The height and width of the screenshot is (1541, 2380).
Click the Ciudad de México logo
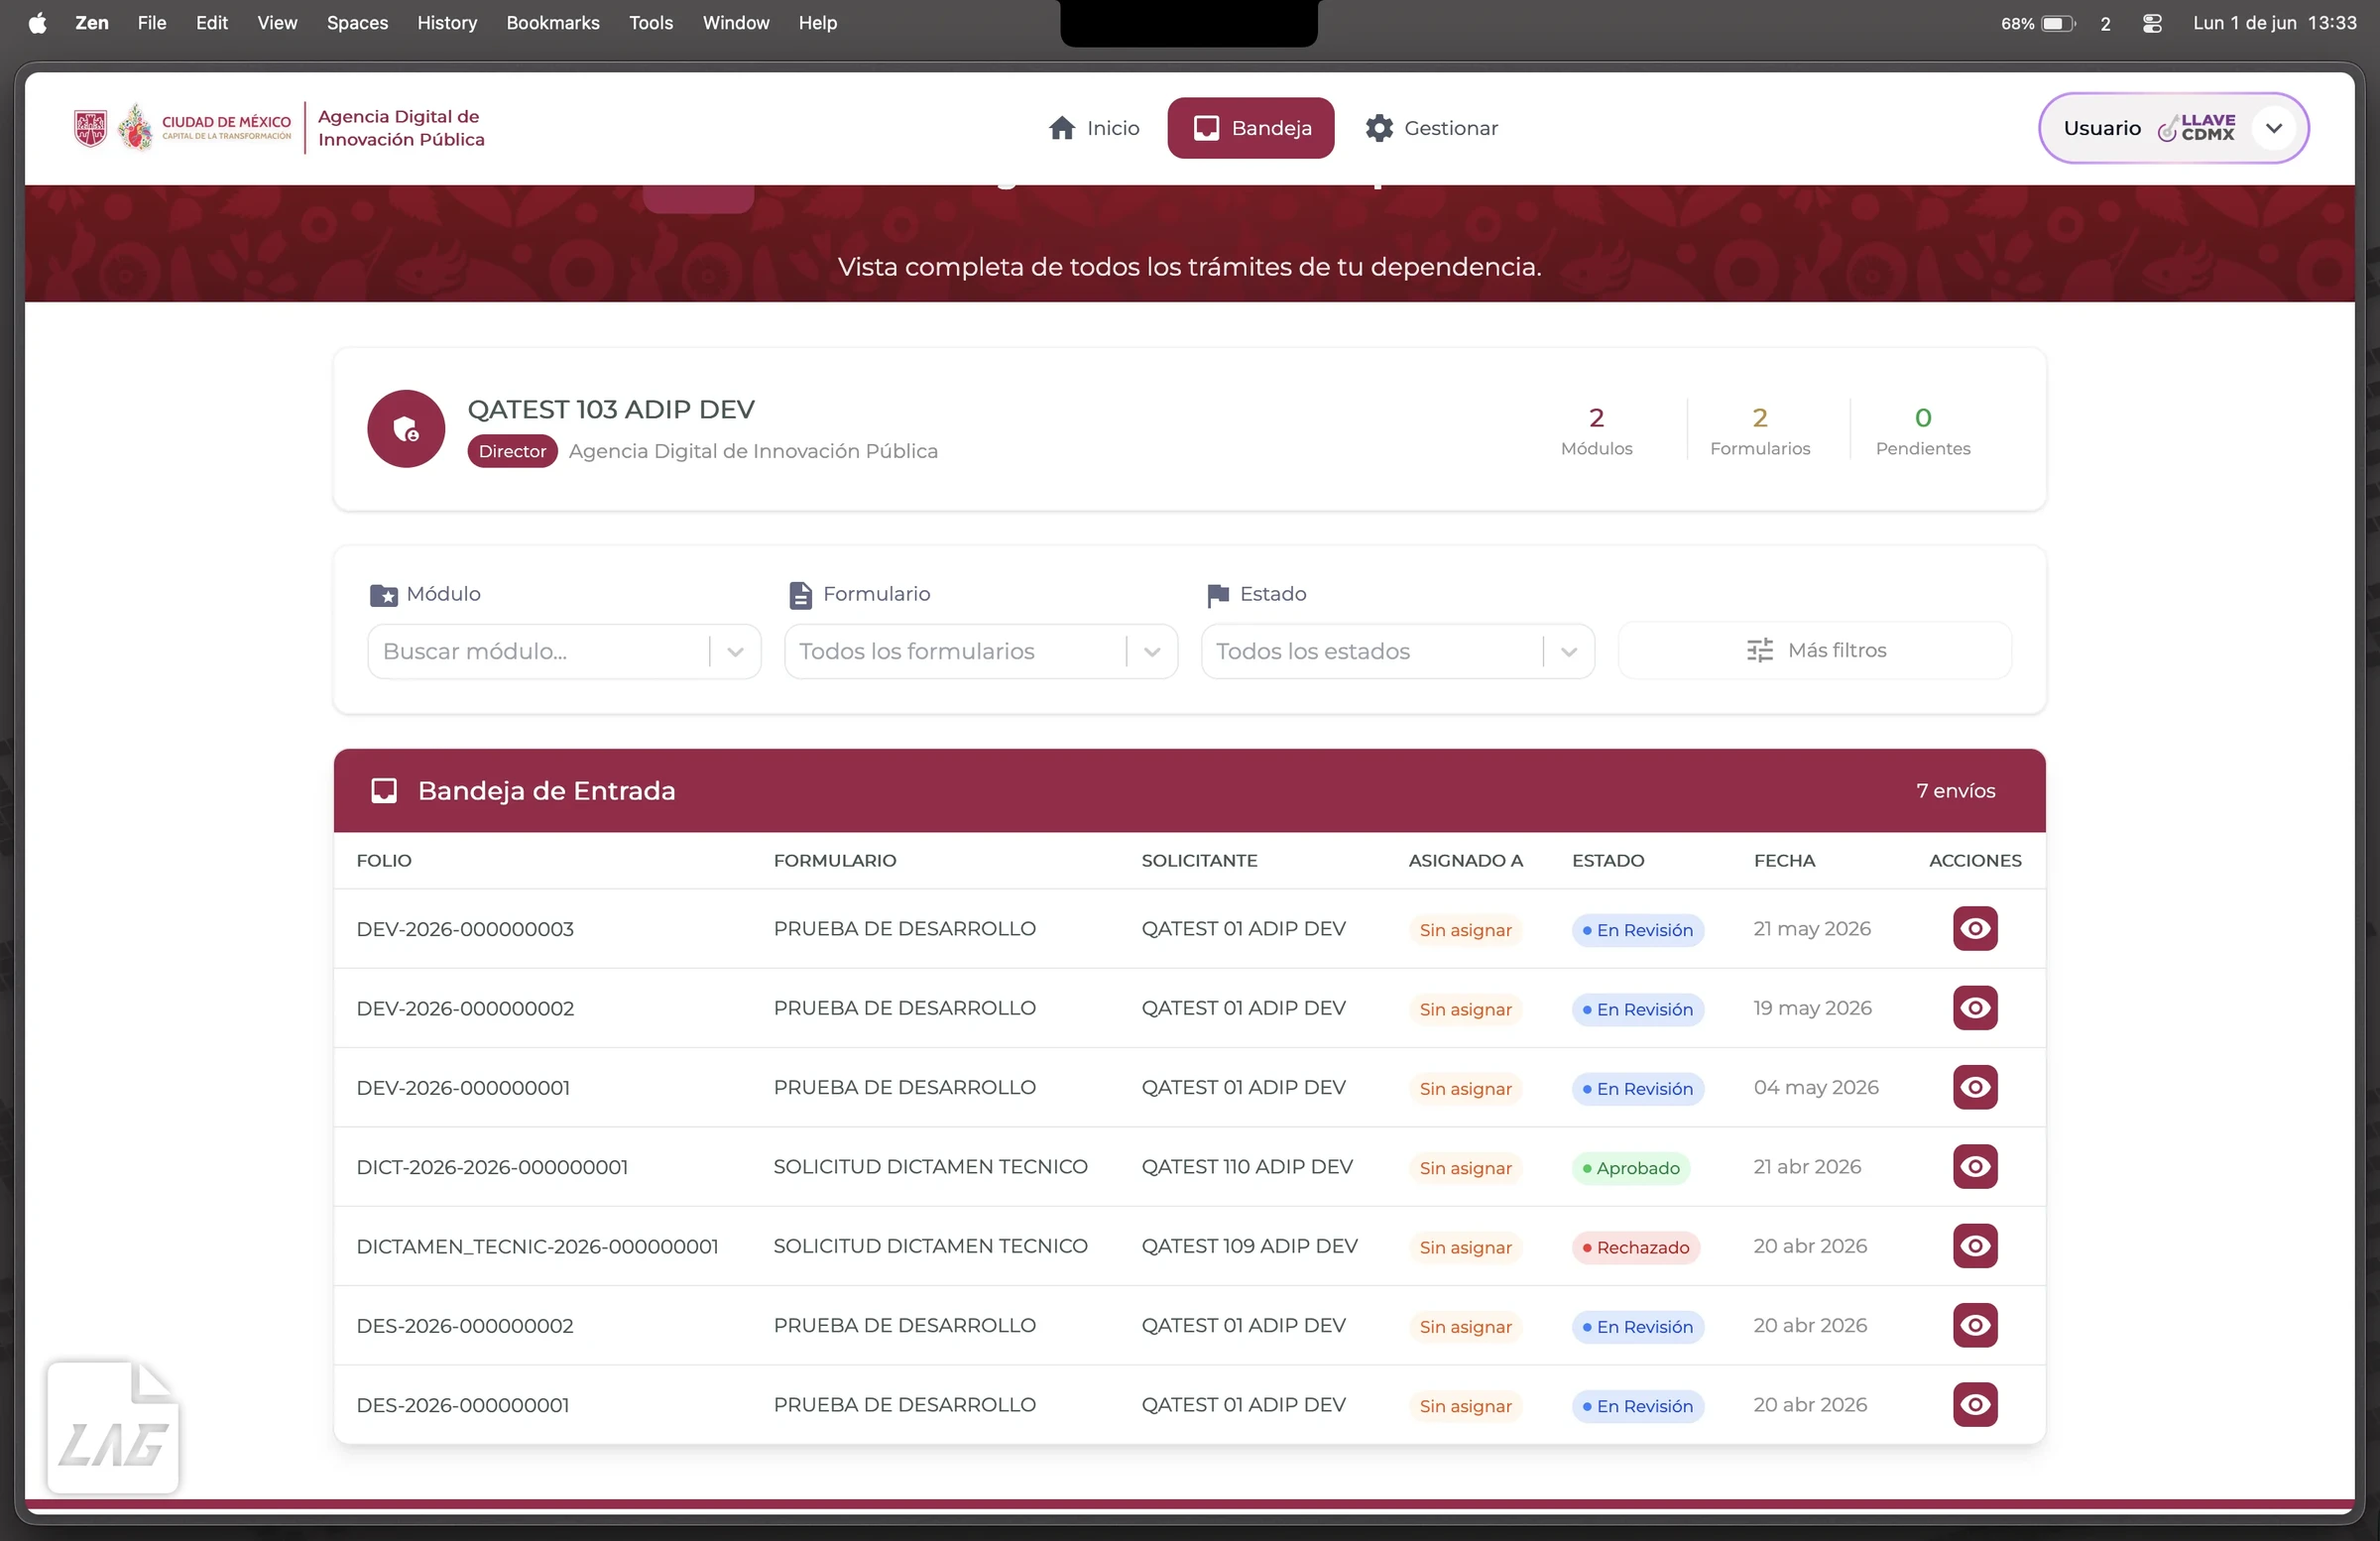click(x=183, y=128)
